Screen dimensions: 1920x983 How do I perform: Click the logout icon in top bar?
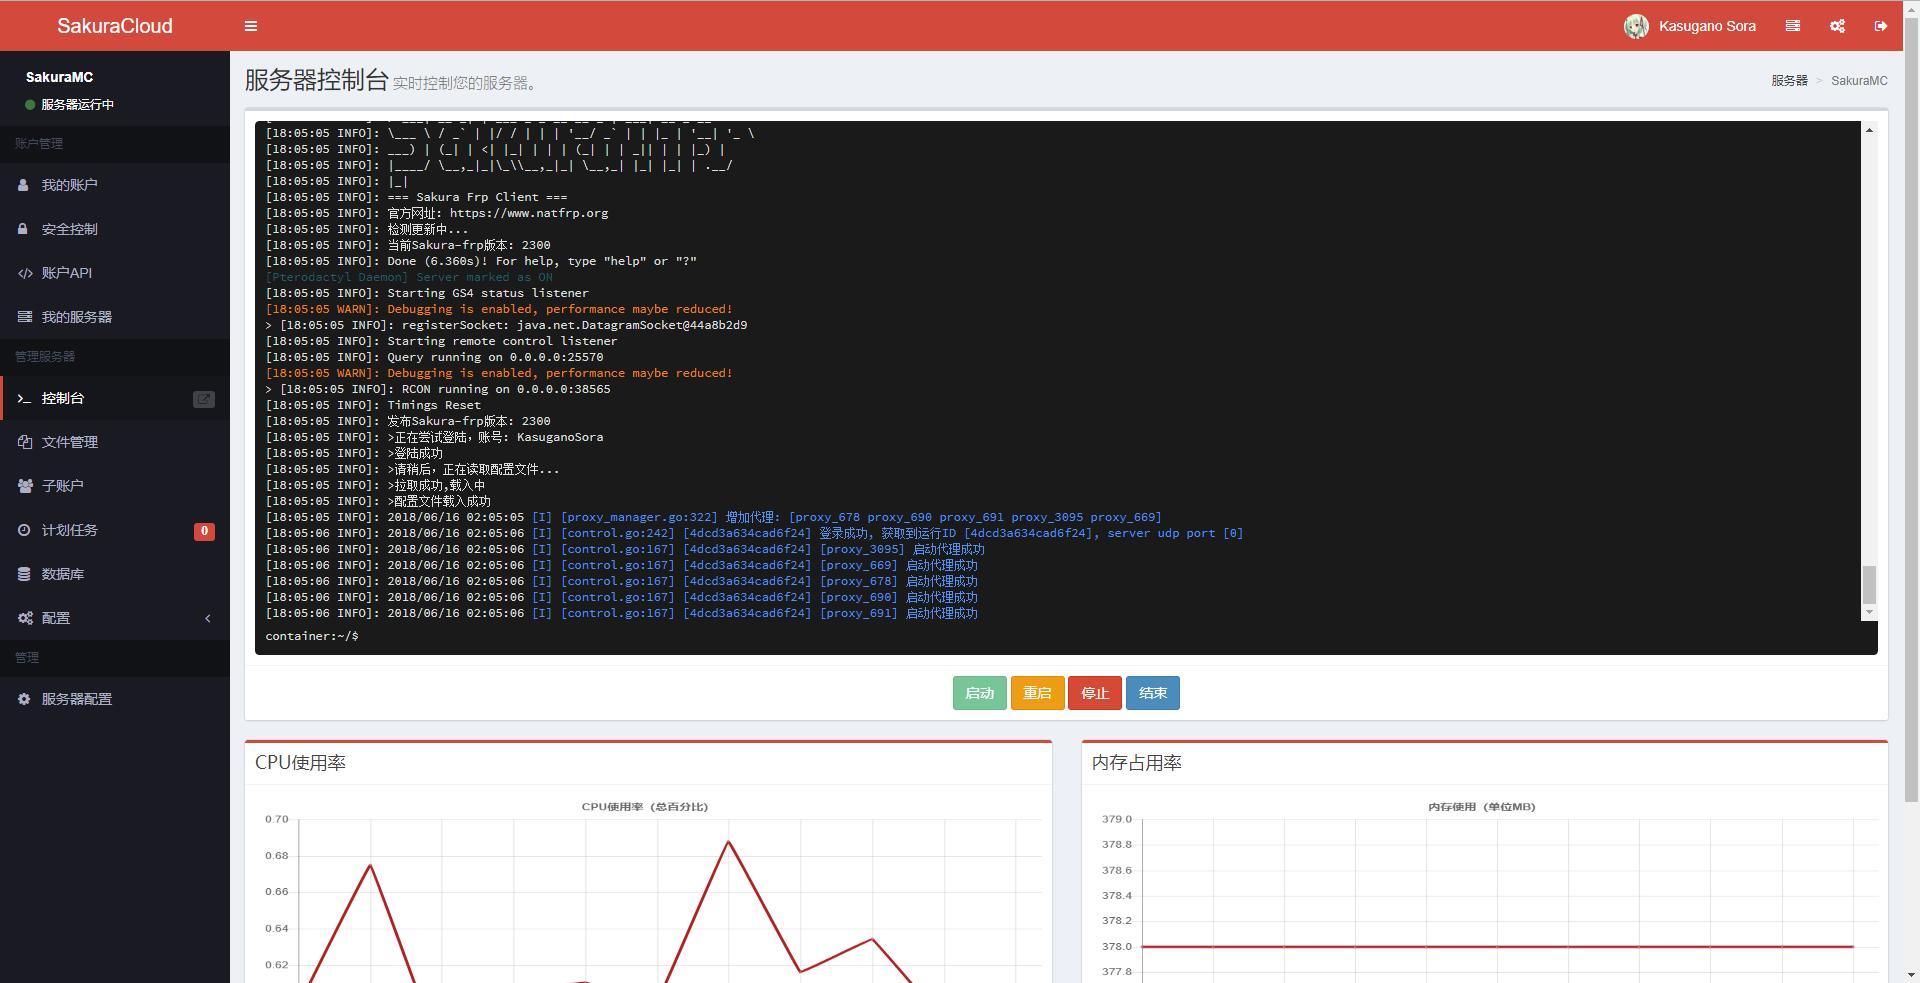pyautogui.click(x=1881, y=26)
